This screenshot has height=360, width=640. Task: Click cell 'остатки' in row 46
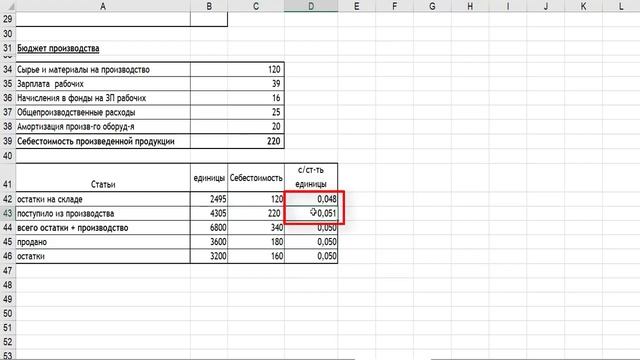103,256
